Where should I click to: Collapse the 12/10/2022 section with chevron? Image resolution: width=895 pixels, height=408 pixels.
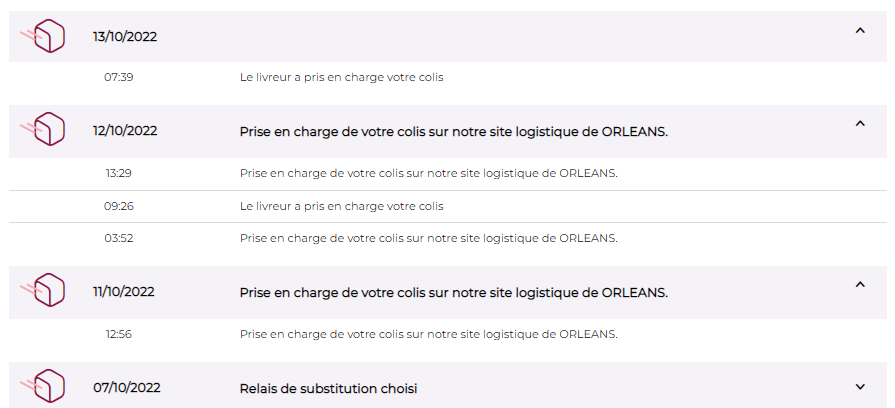pyautogui.click(x=860, y=124)
